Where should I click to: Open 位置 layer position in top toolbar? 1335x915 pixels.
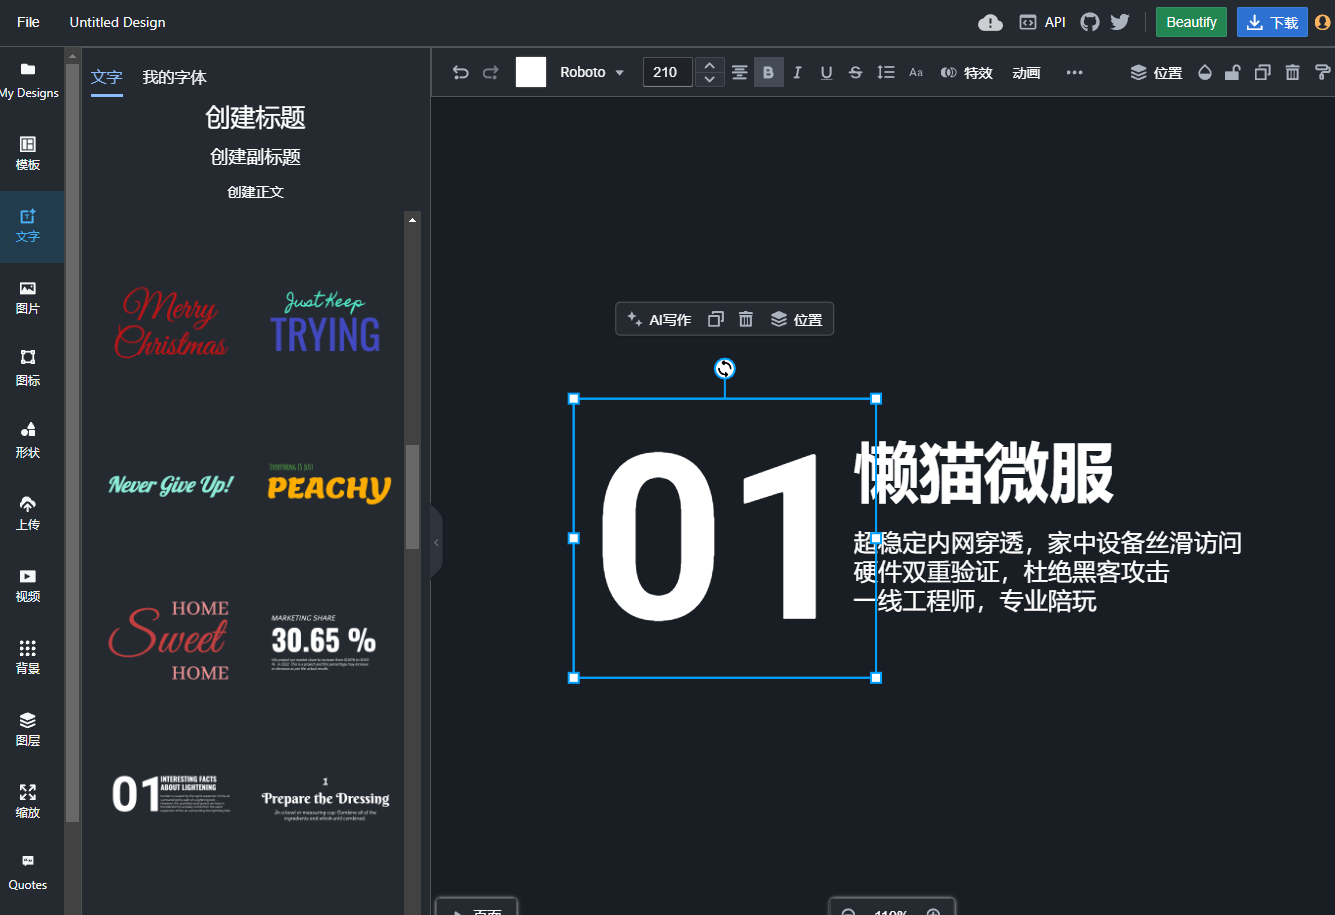point(1156,72)
